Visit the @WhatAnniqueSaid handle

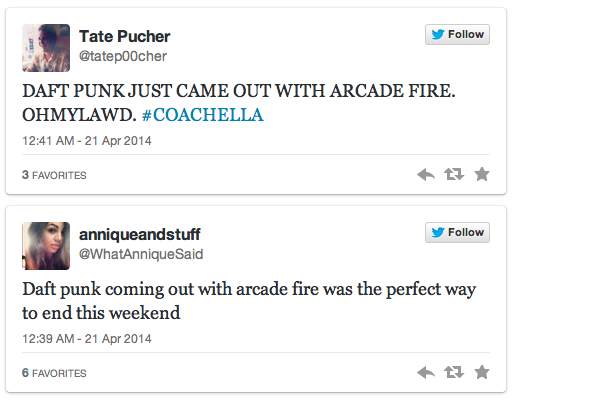tap(141, 254)
